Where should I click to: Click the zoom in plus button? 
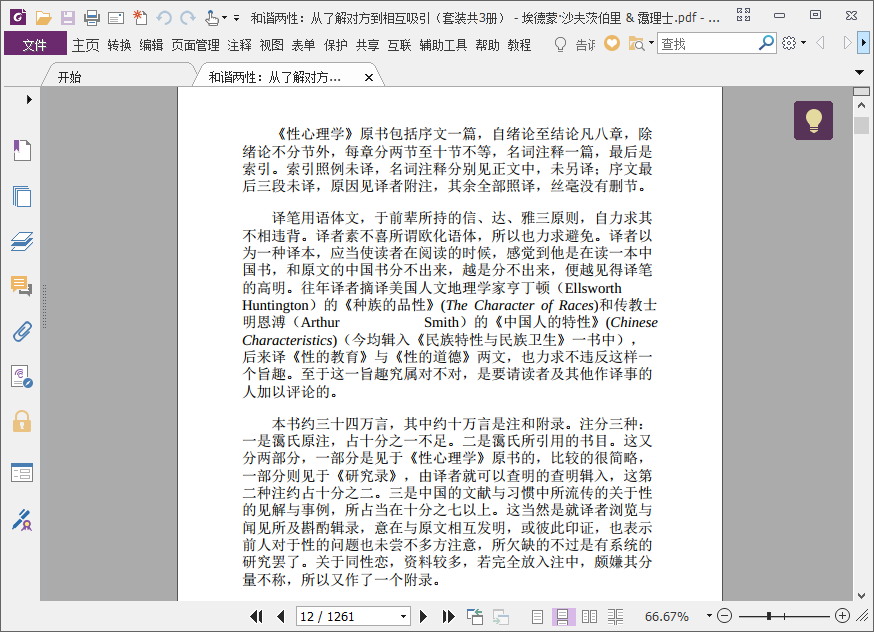pyautogui.click(x=842, y=616)
